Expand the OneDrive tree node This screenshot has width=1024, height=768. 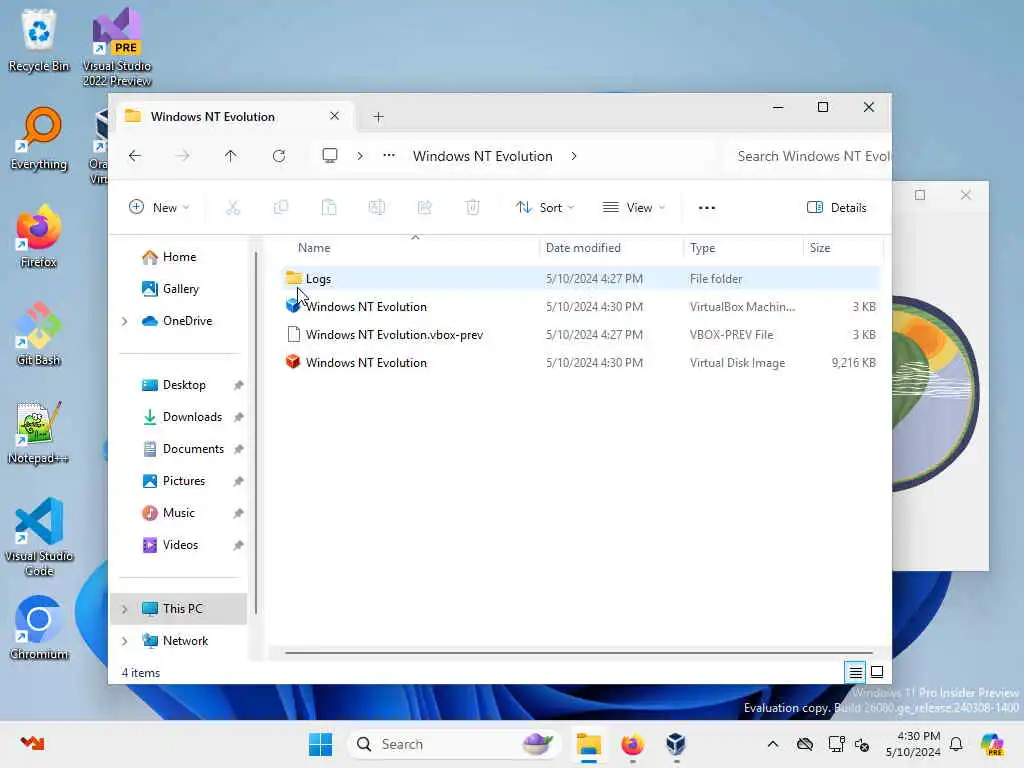pos(125,321)
